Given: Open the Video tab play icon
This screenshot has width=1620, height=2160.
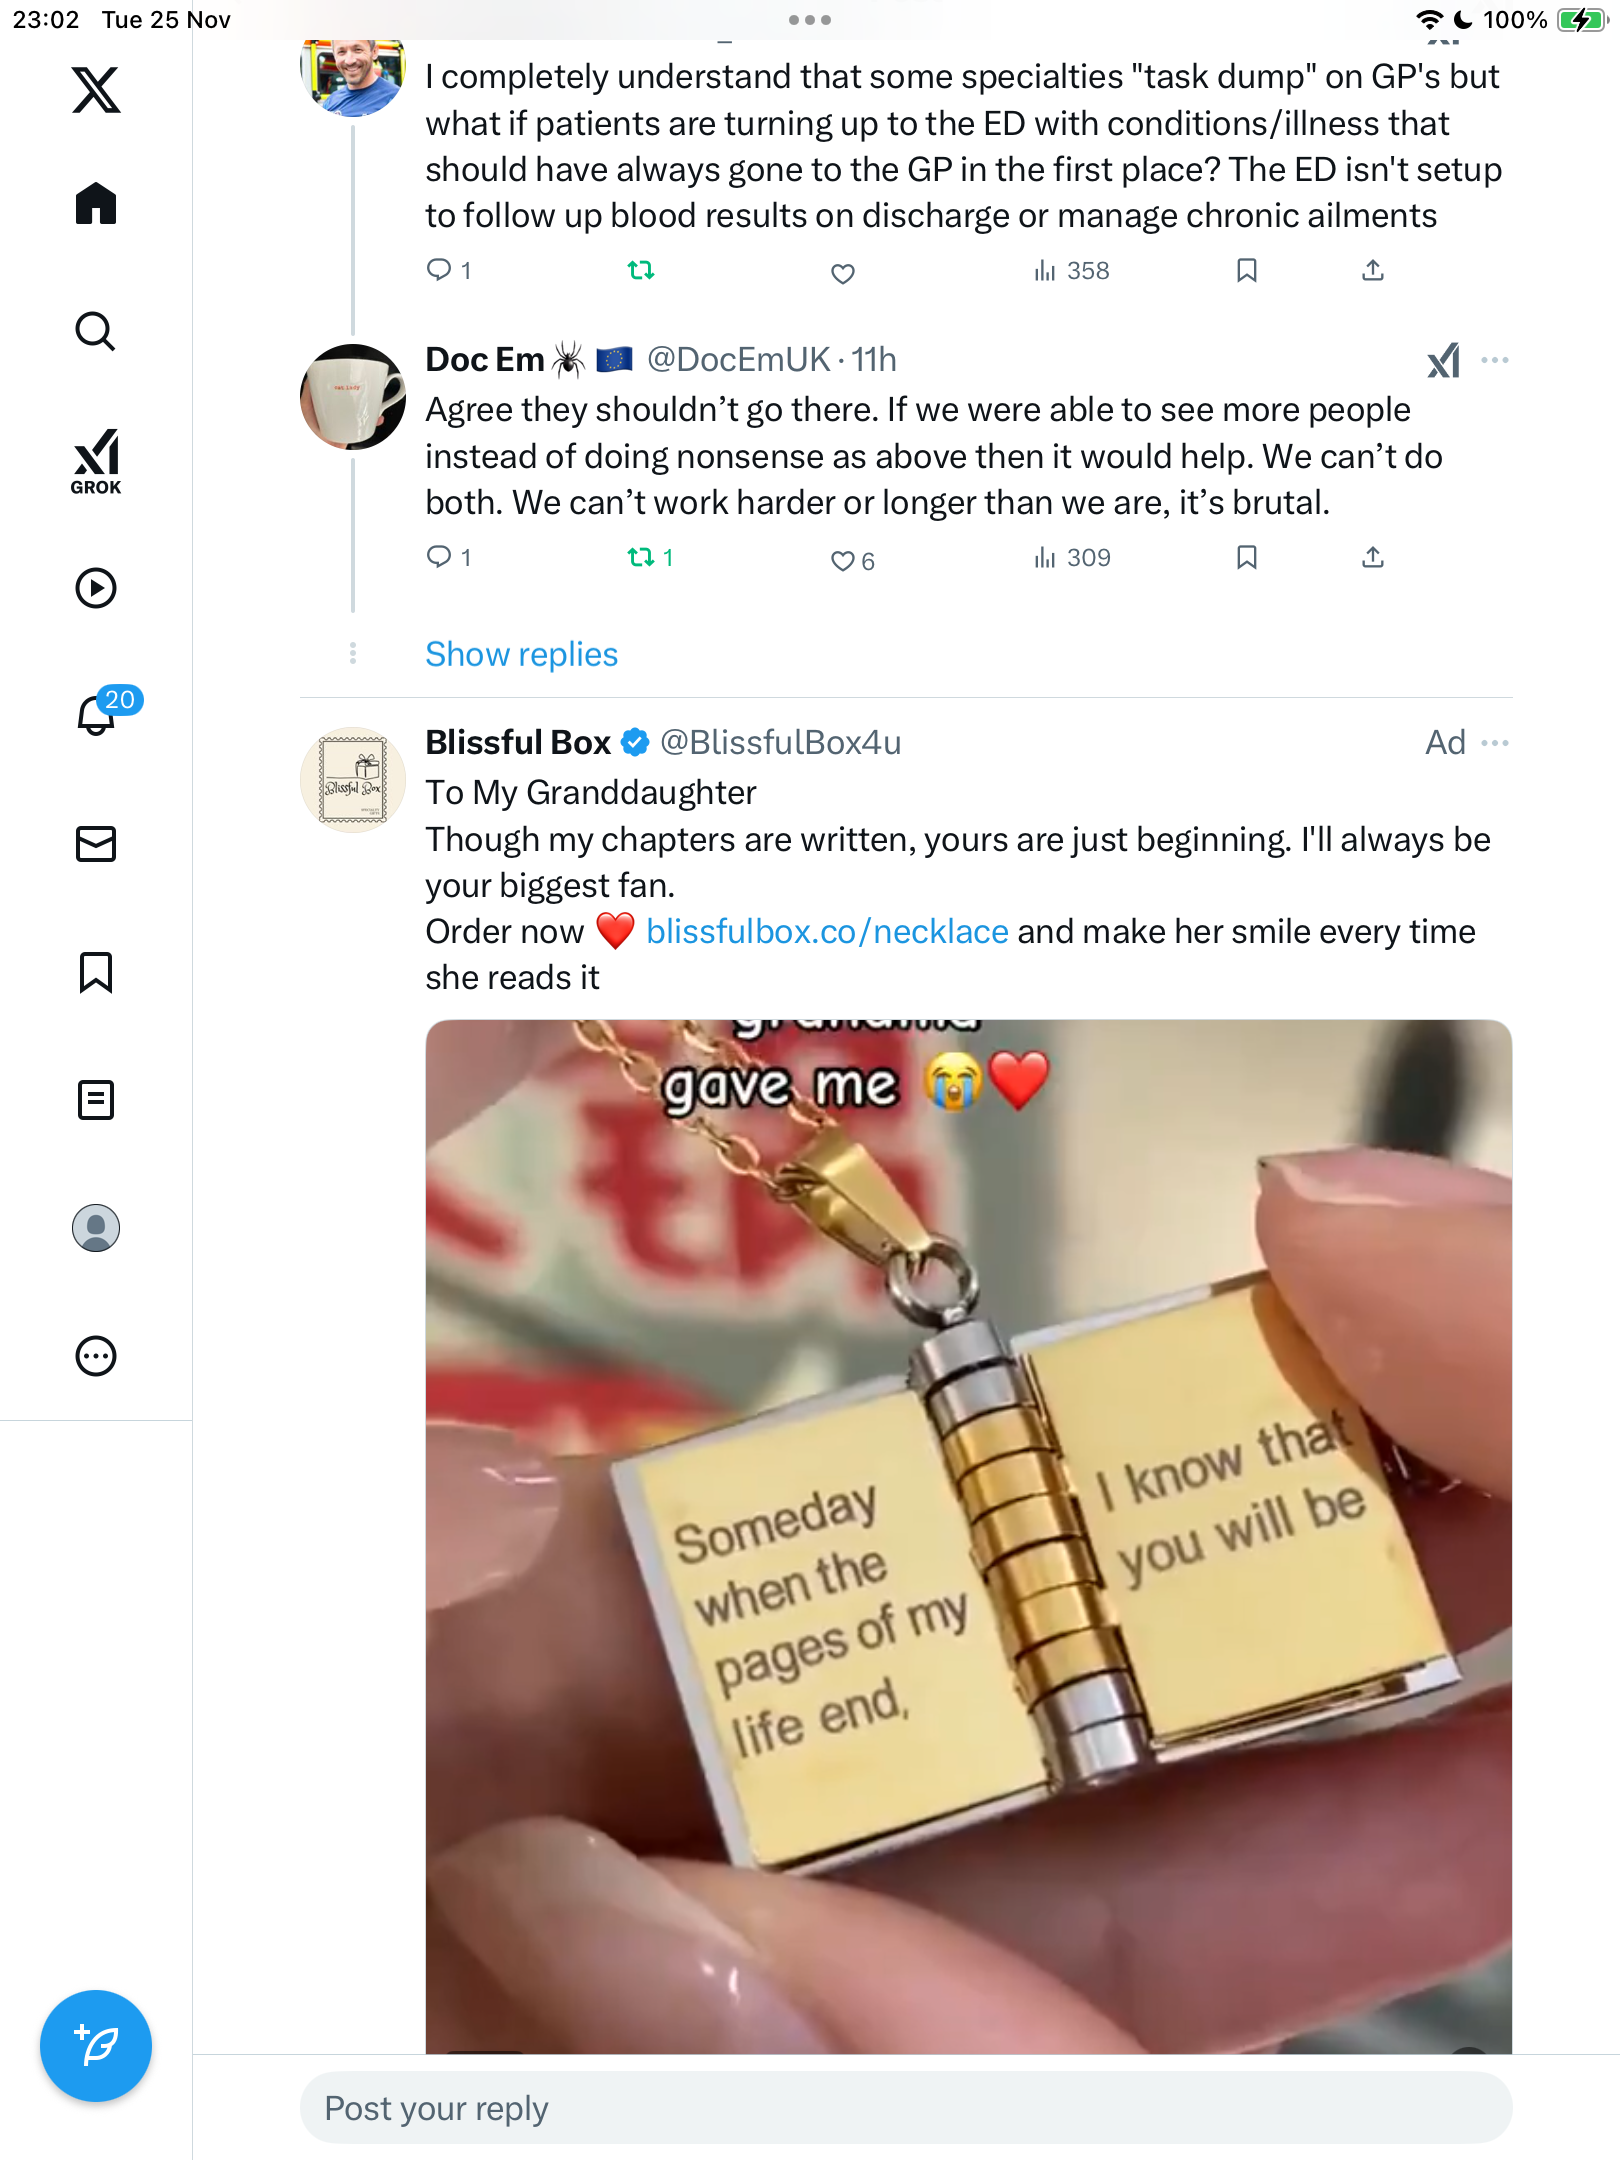Looking at the screenshot, I should (96, 588).
